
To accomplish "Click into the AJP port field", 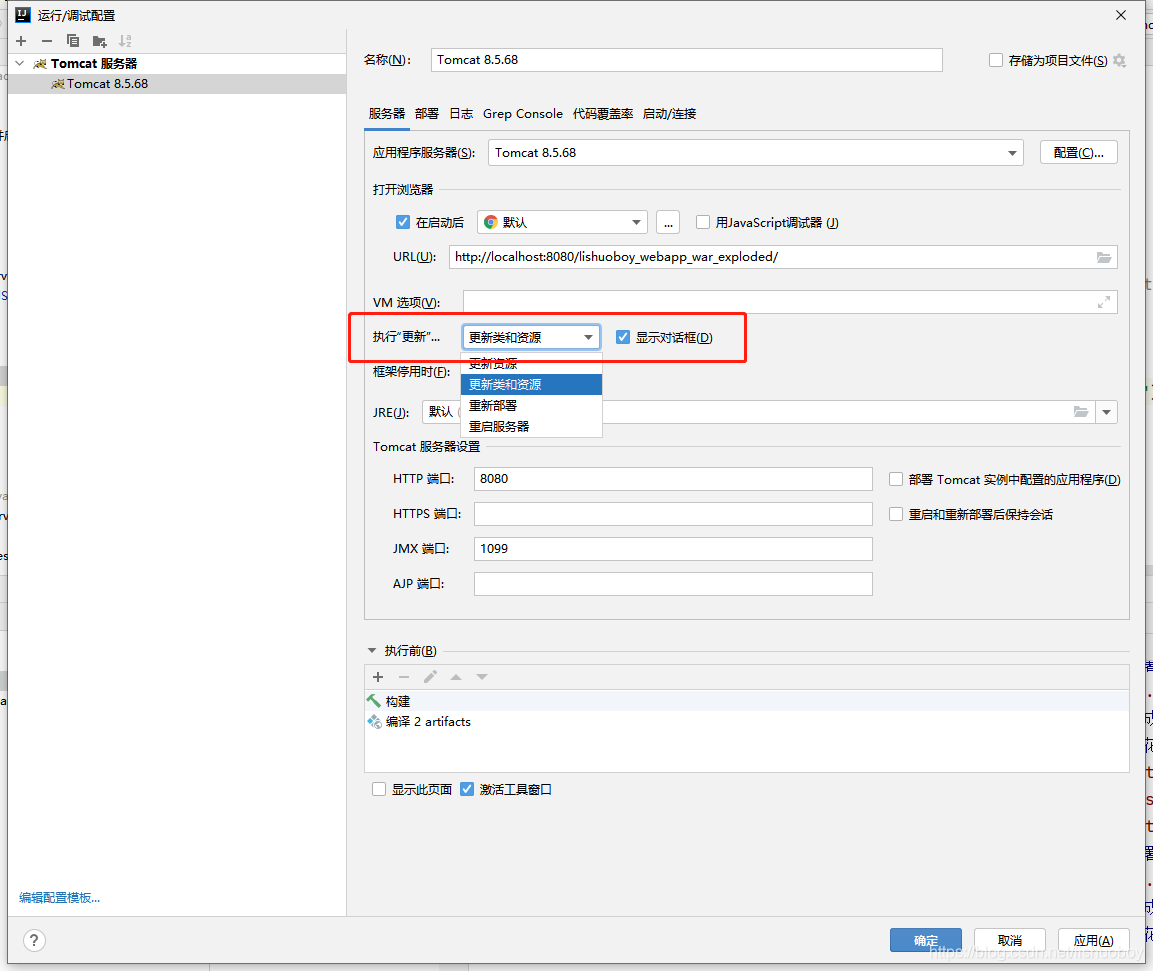I will 673,584.
